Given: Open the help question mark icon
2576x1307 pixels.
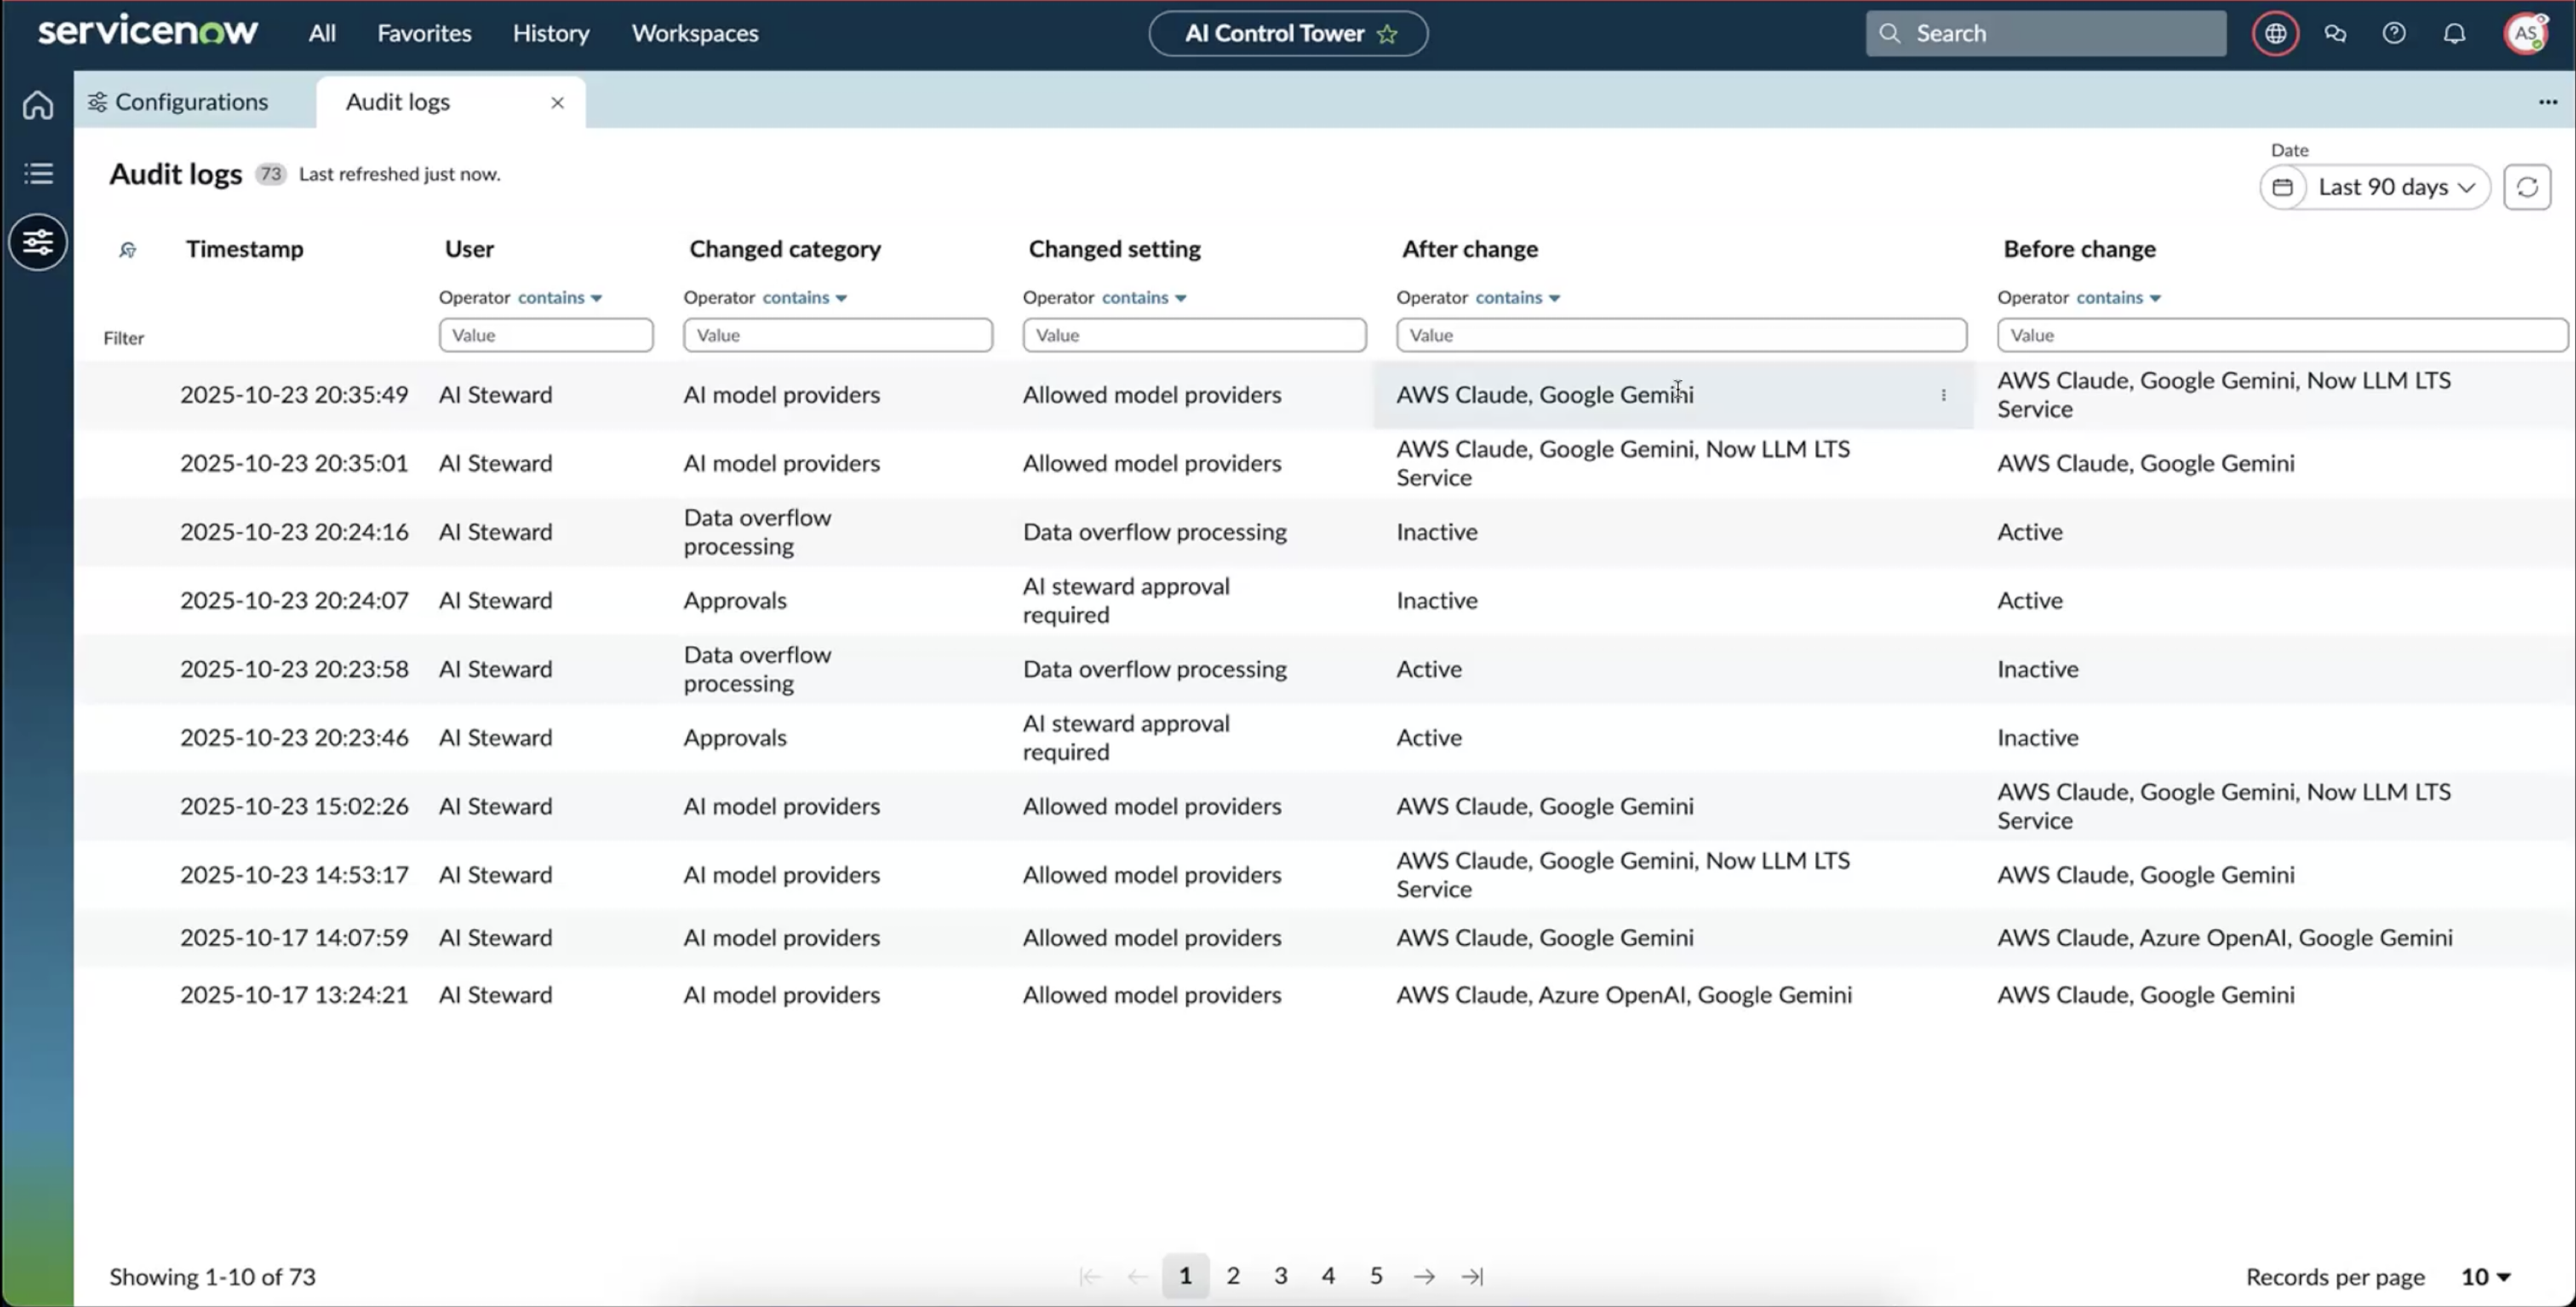Looking at the screenshot, I should [x=2394, y=34].
